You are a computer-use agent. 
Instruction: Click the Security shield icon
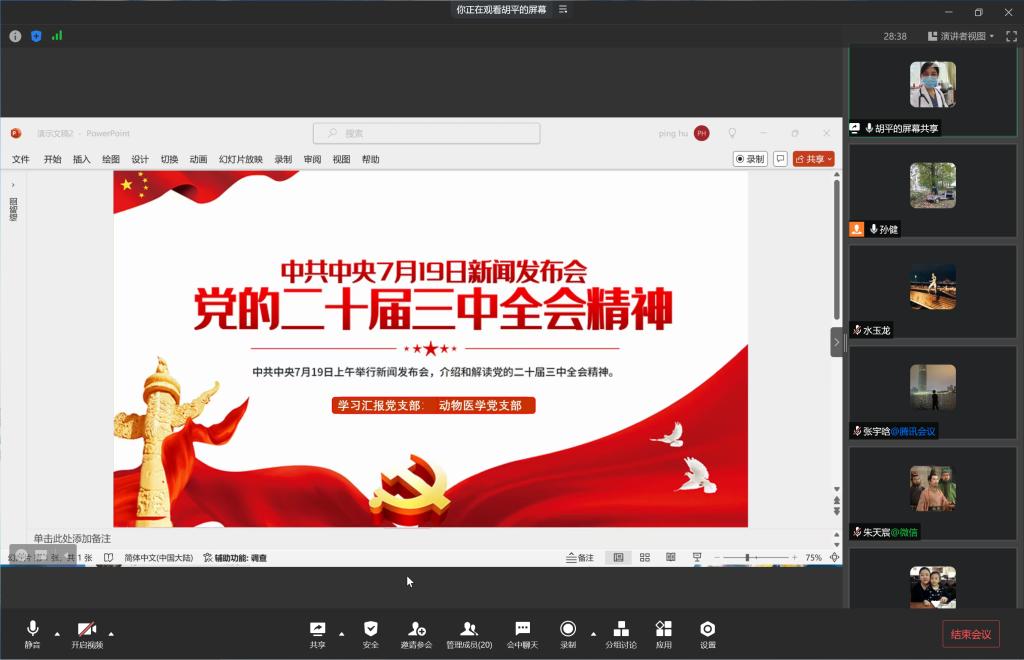[370, 629]
